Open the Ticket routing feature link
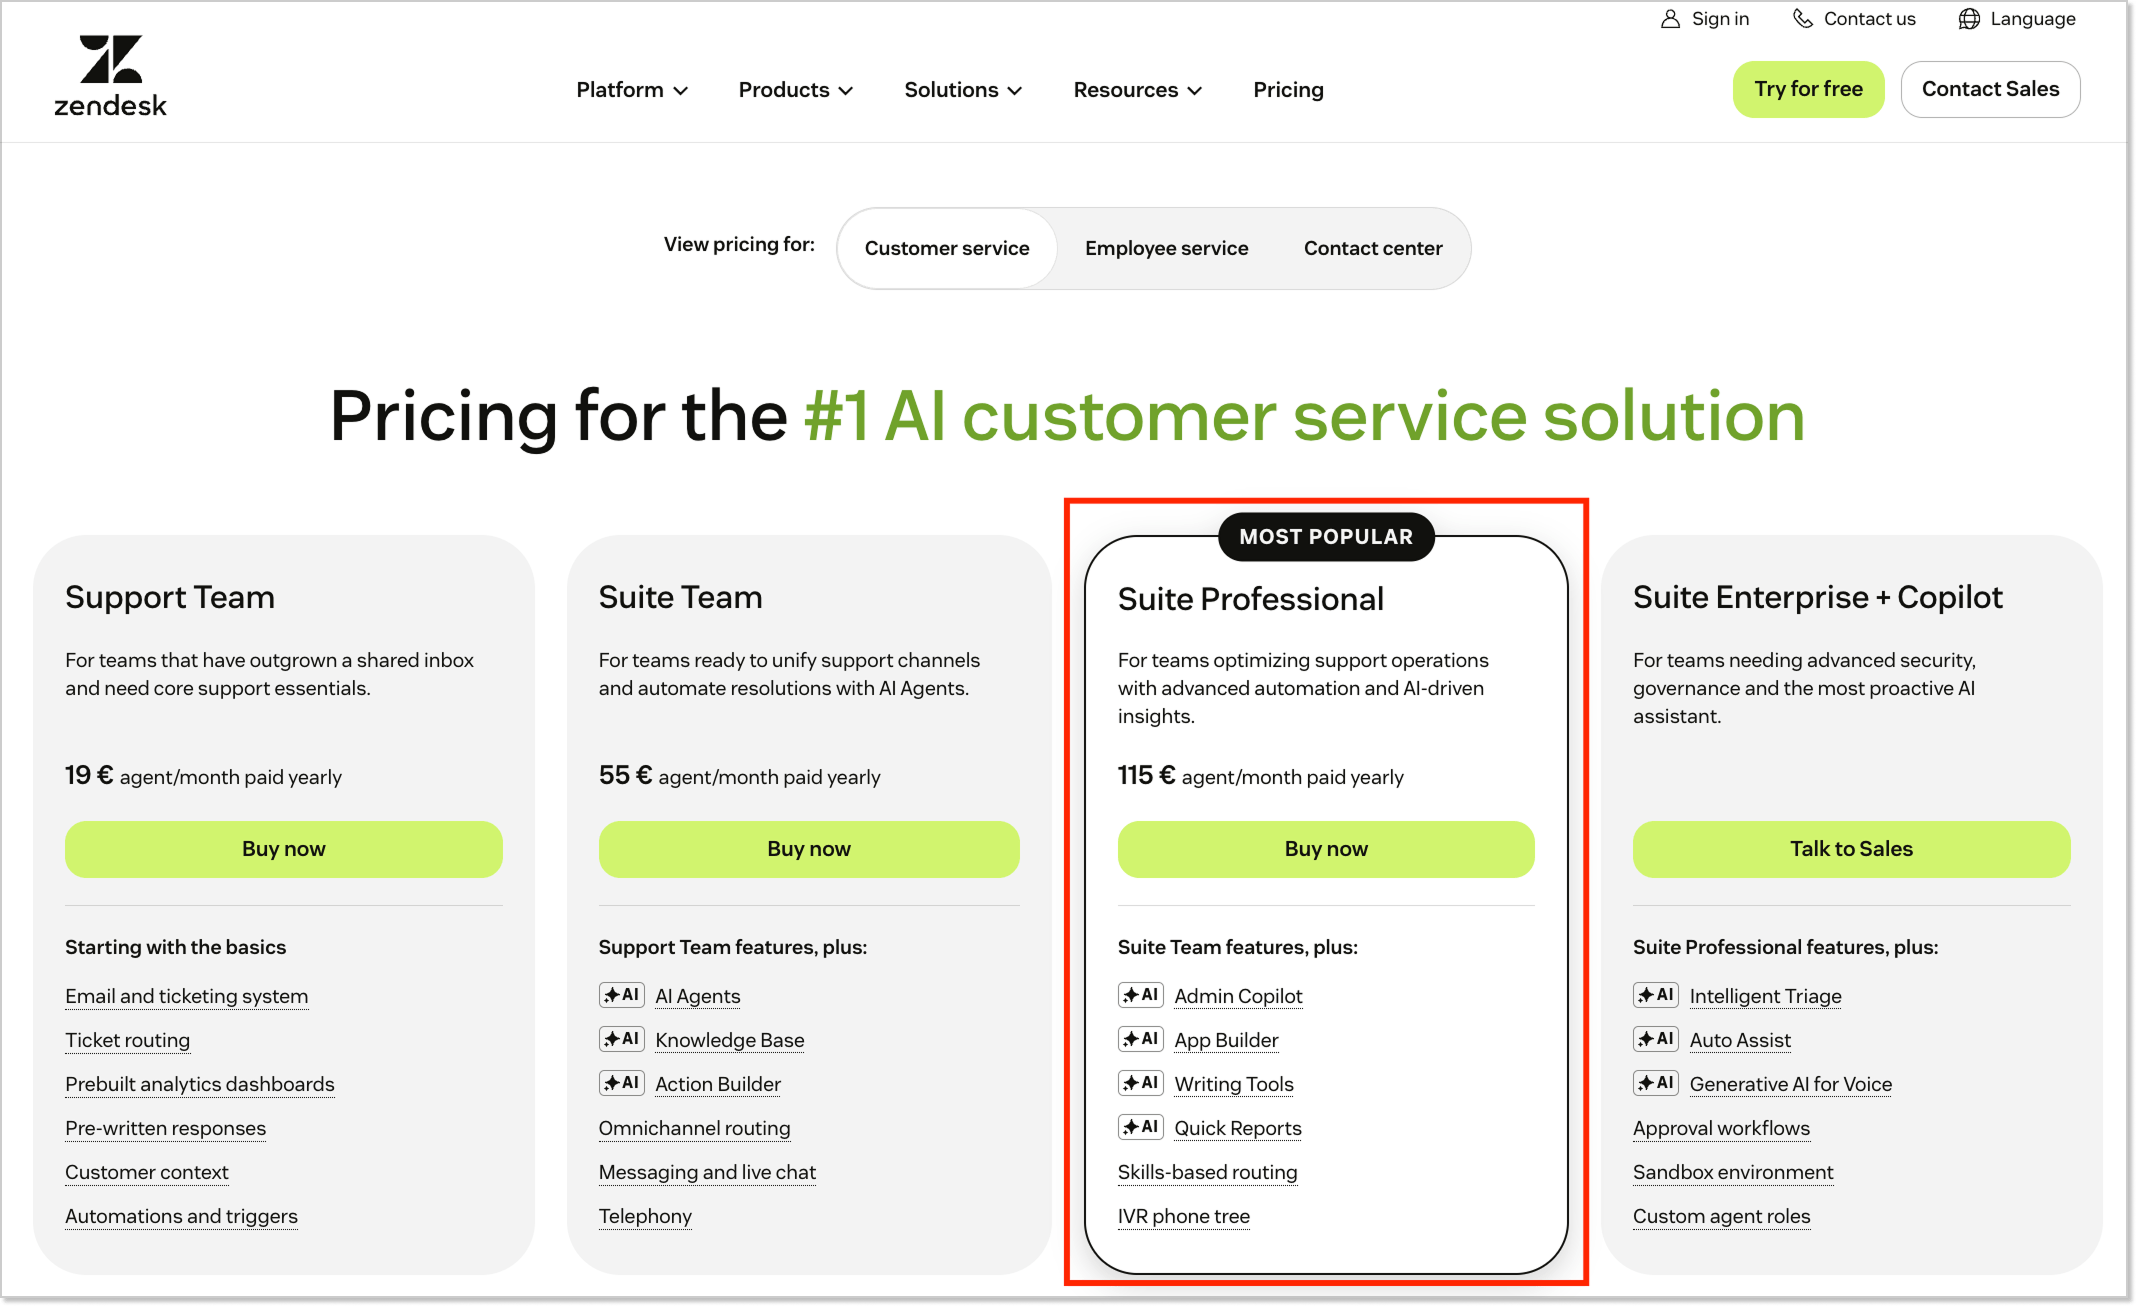 (x=127, y=1040)
